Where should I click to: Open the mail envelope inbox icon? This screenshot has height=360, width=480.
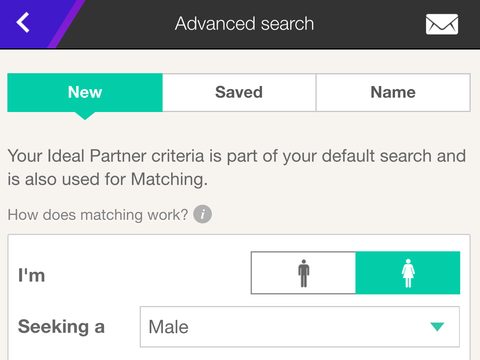tap(442, 24)
